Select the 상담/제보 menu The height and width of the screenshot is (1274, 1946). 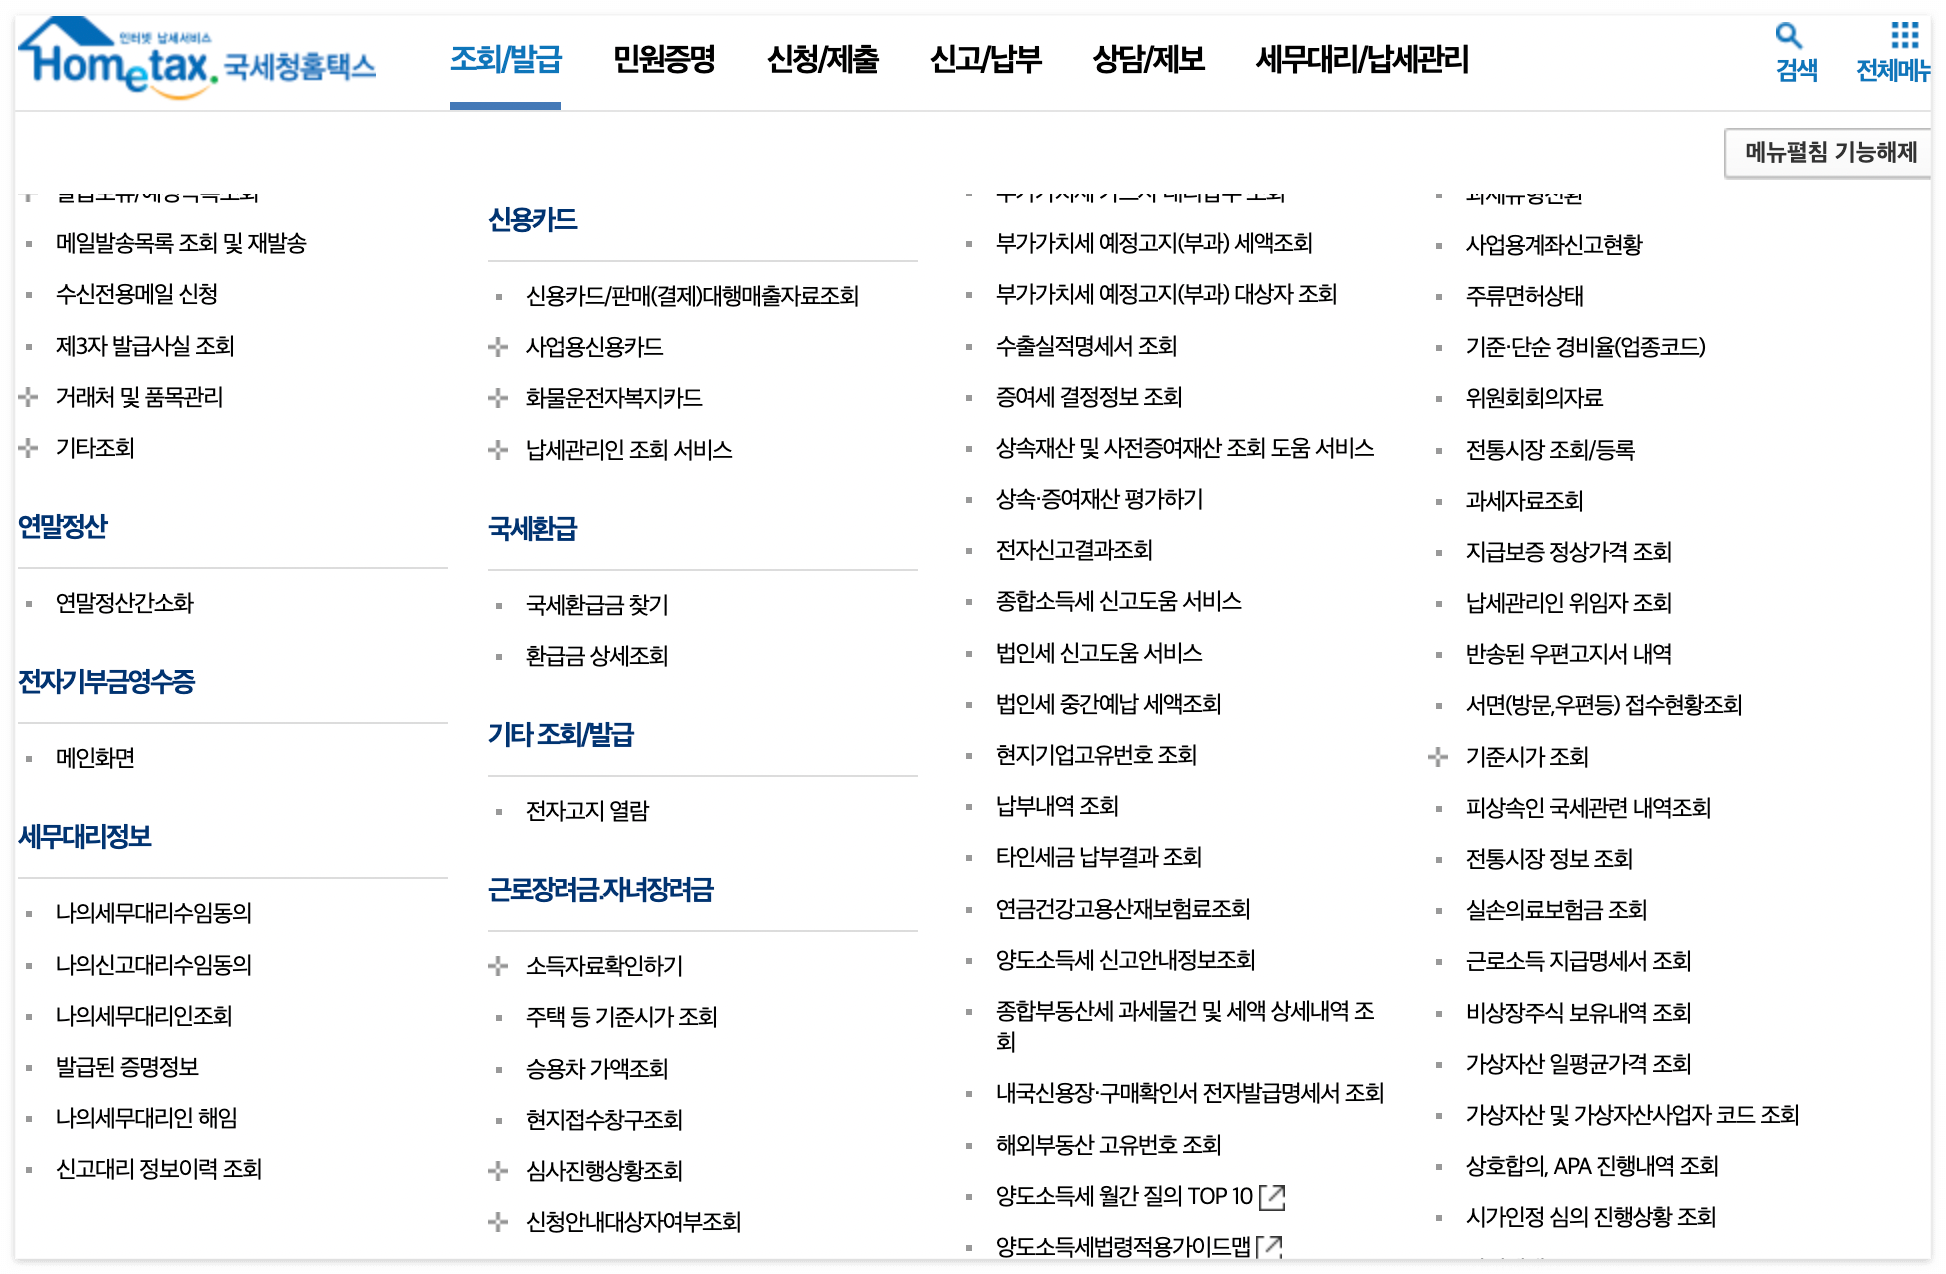(x=1148, y=60)
